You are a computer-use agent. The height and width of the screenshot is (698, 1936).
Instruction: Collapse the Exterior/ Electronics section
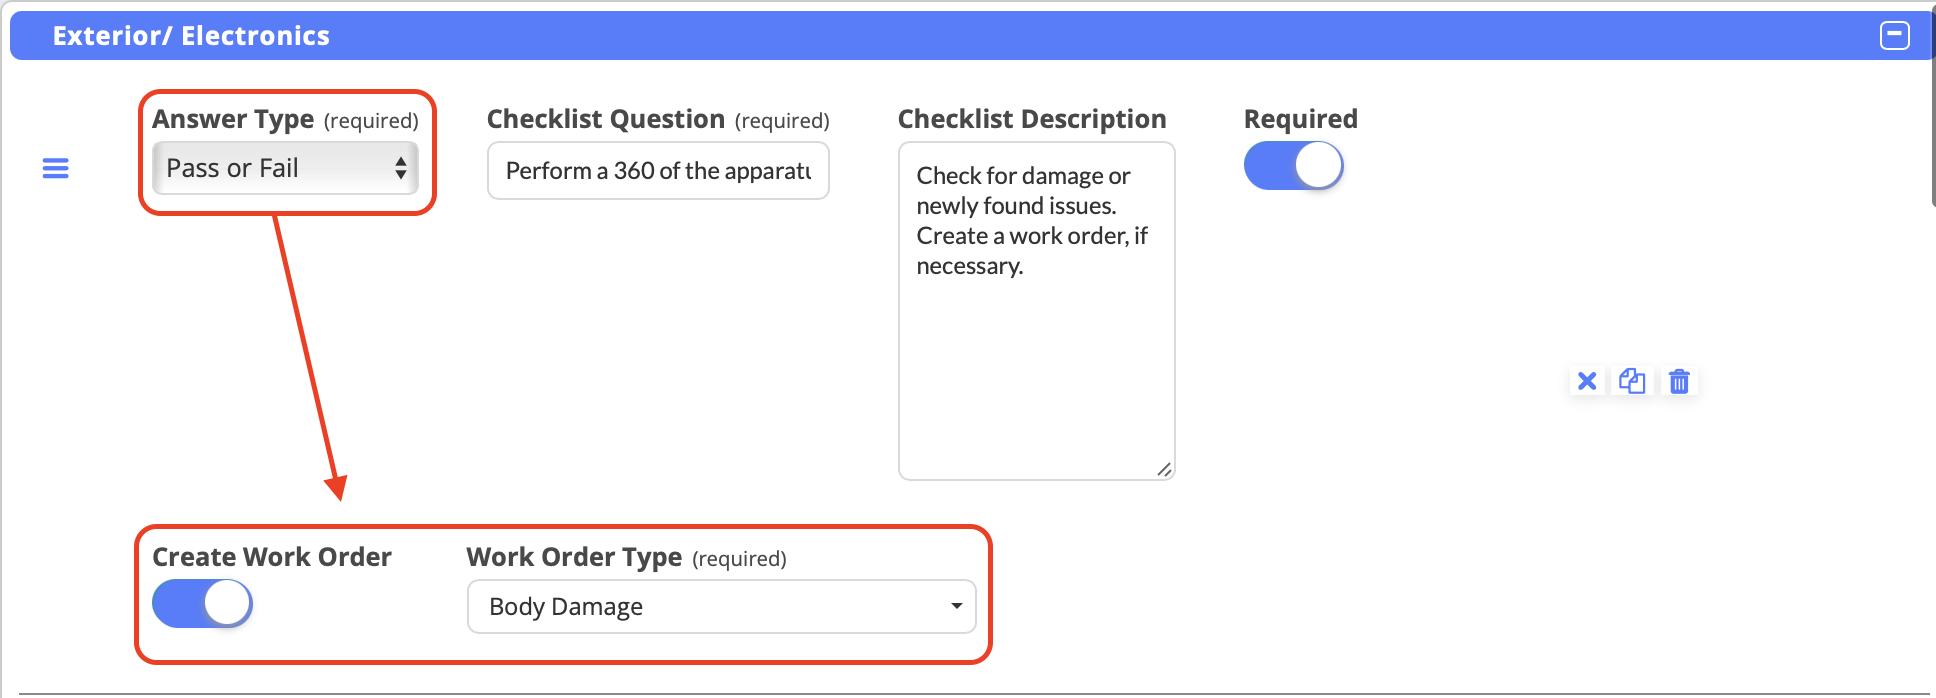(x=1894, y=36)
